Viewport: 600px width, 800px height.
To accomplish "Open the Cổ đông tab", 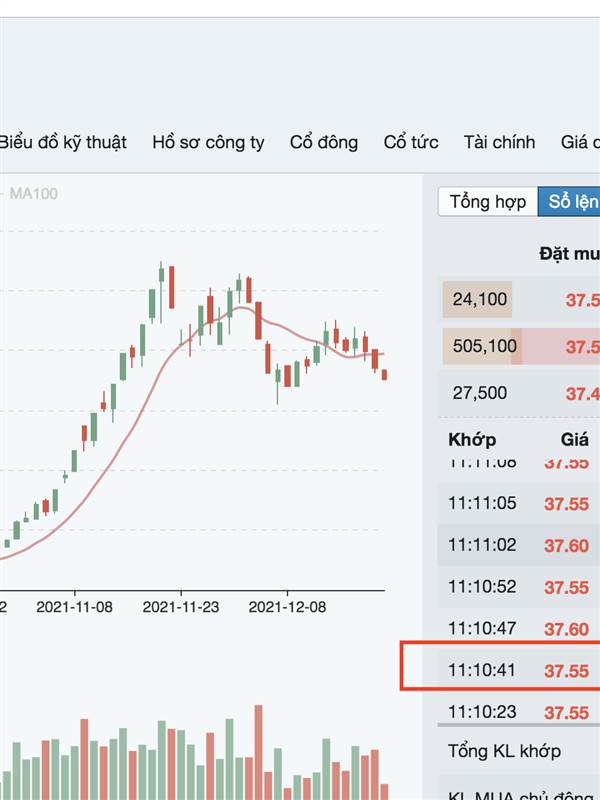I will (x=324, y=142).
